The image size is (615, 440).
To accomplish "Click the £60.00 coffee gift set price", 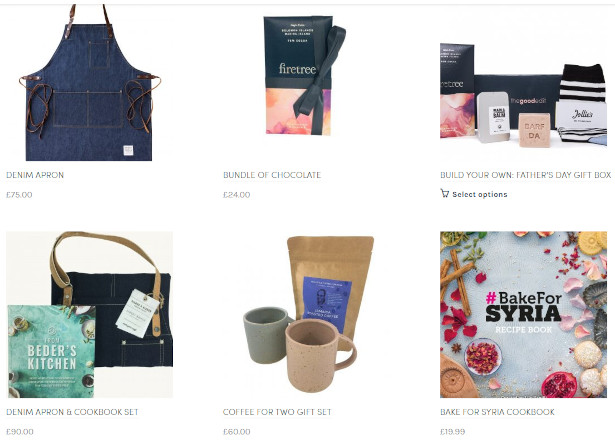I will [x=237, y=431].
